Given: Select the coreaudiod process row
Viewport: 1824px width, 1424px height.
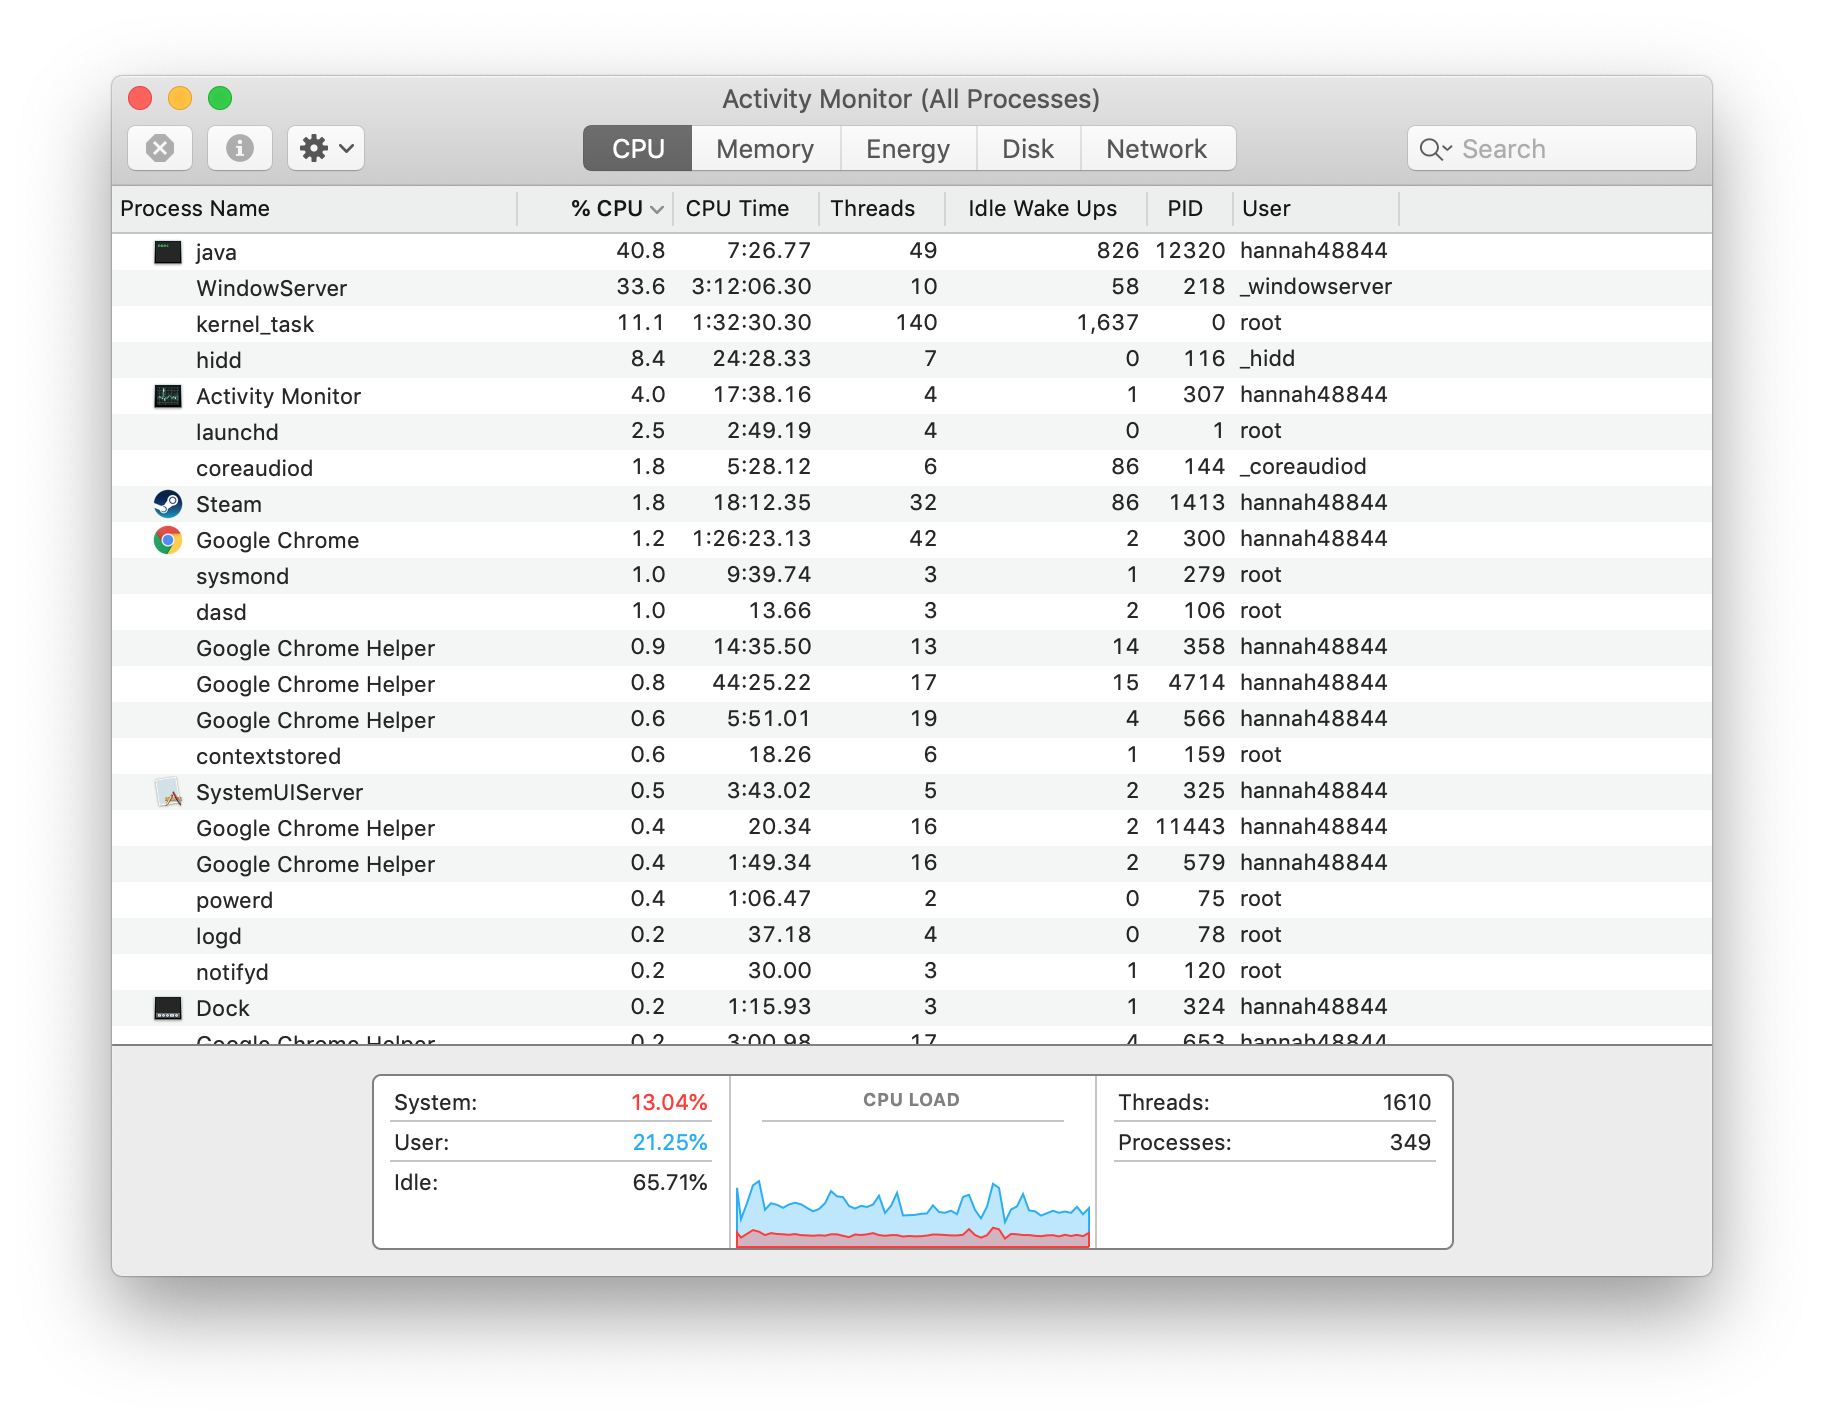Looking at the screenshot, I should 912,468.
